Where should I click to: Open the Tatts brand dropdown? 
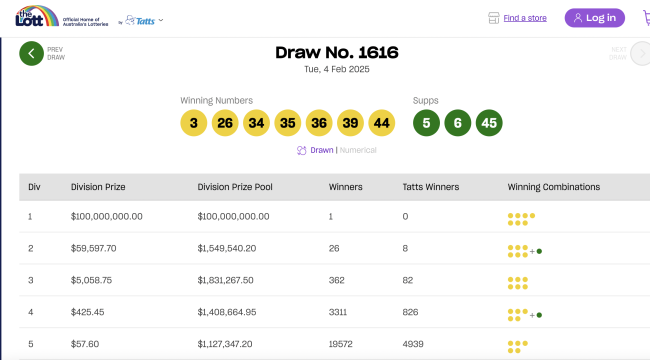144,20
